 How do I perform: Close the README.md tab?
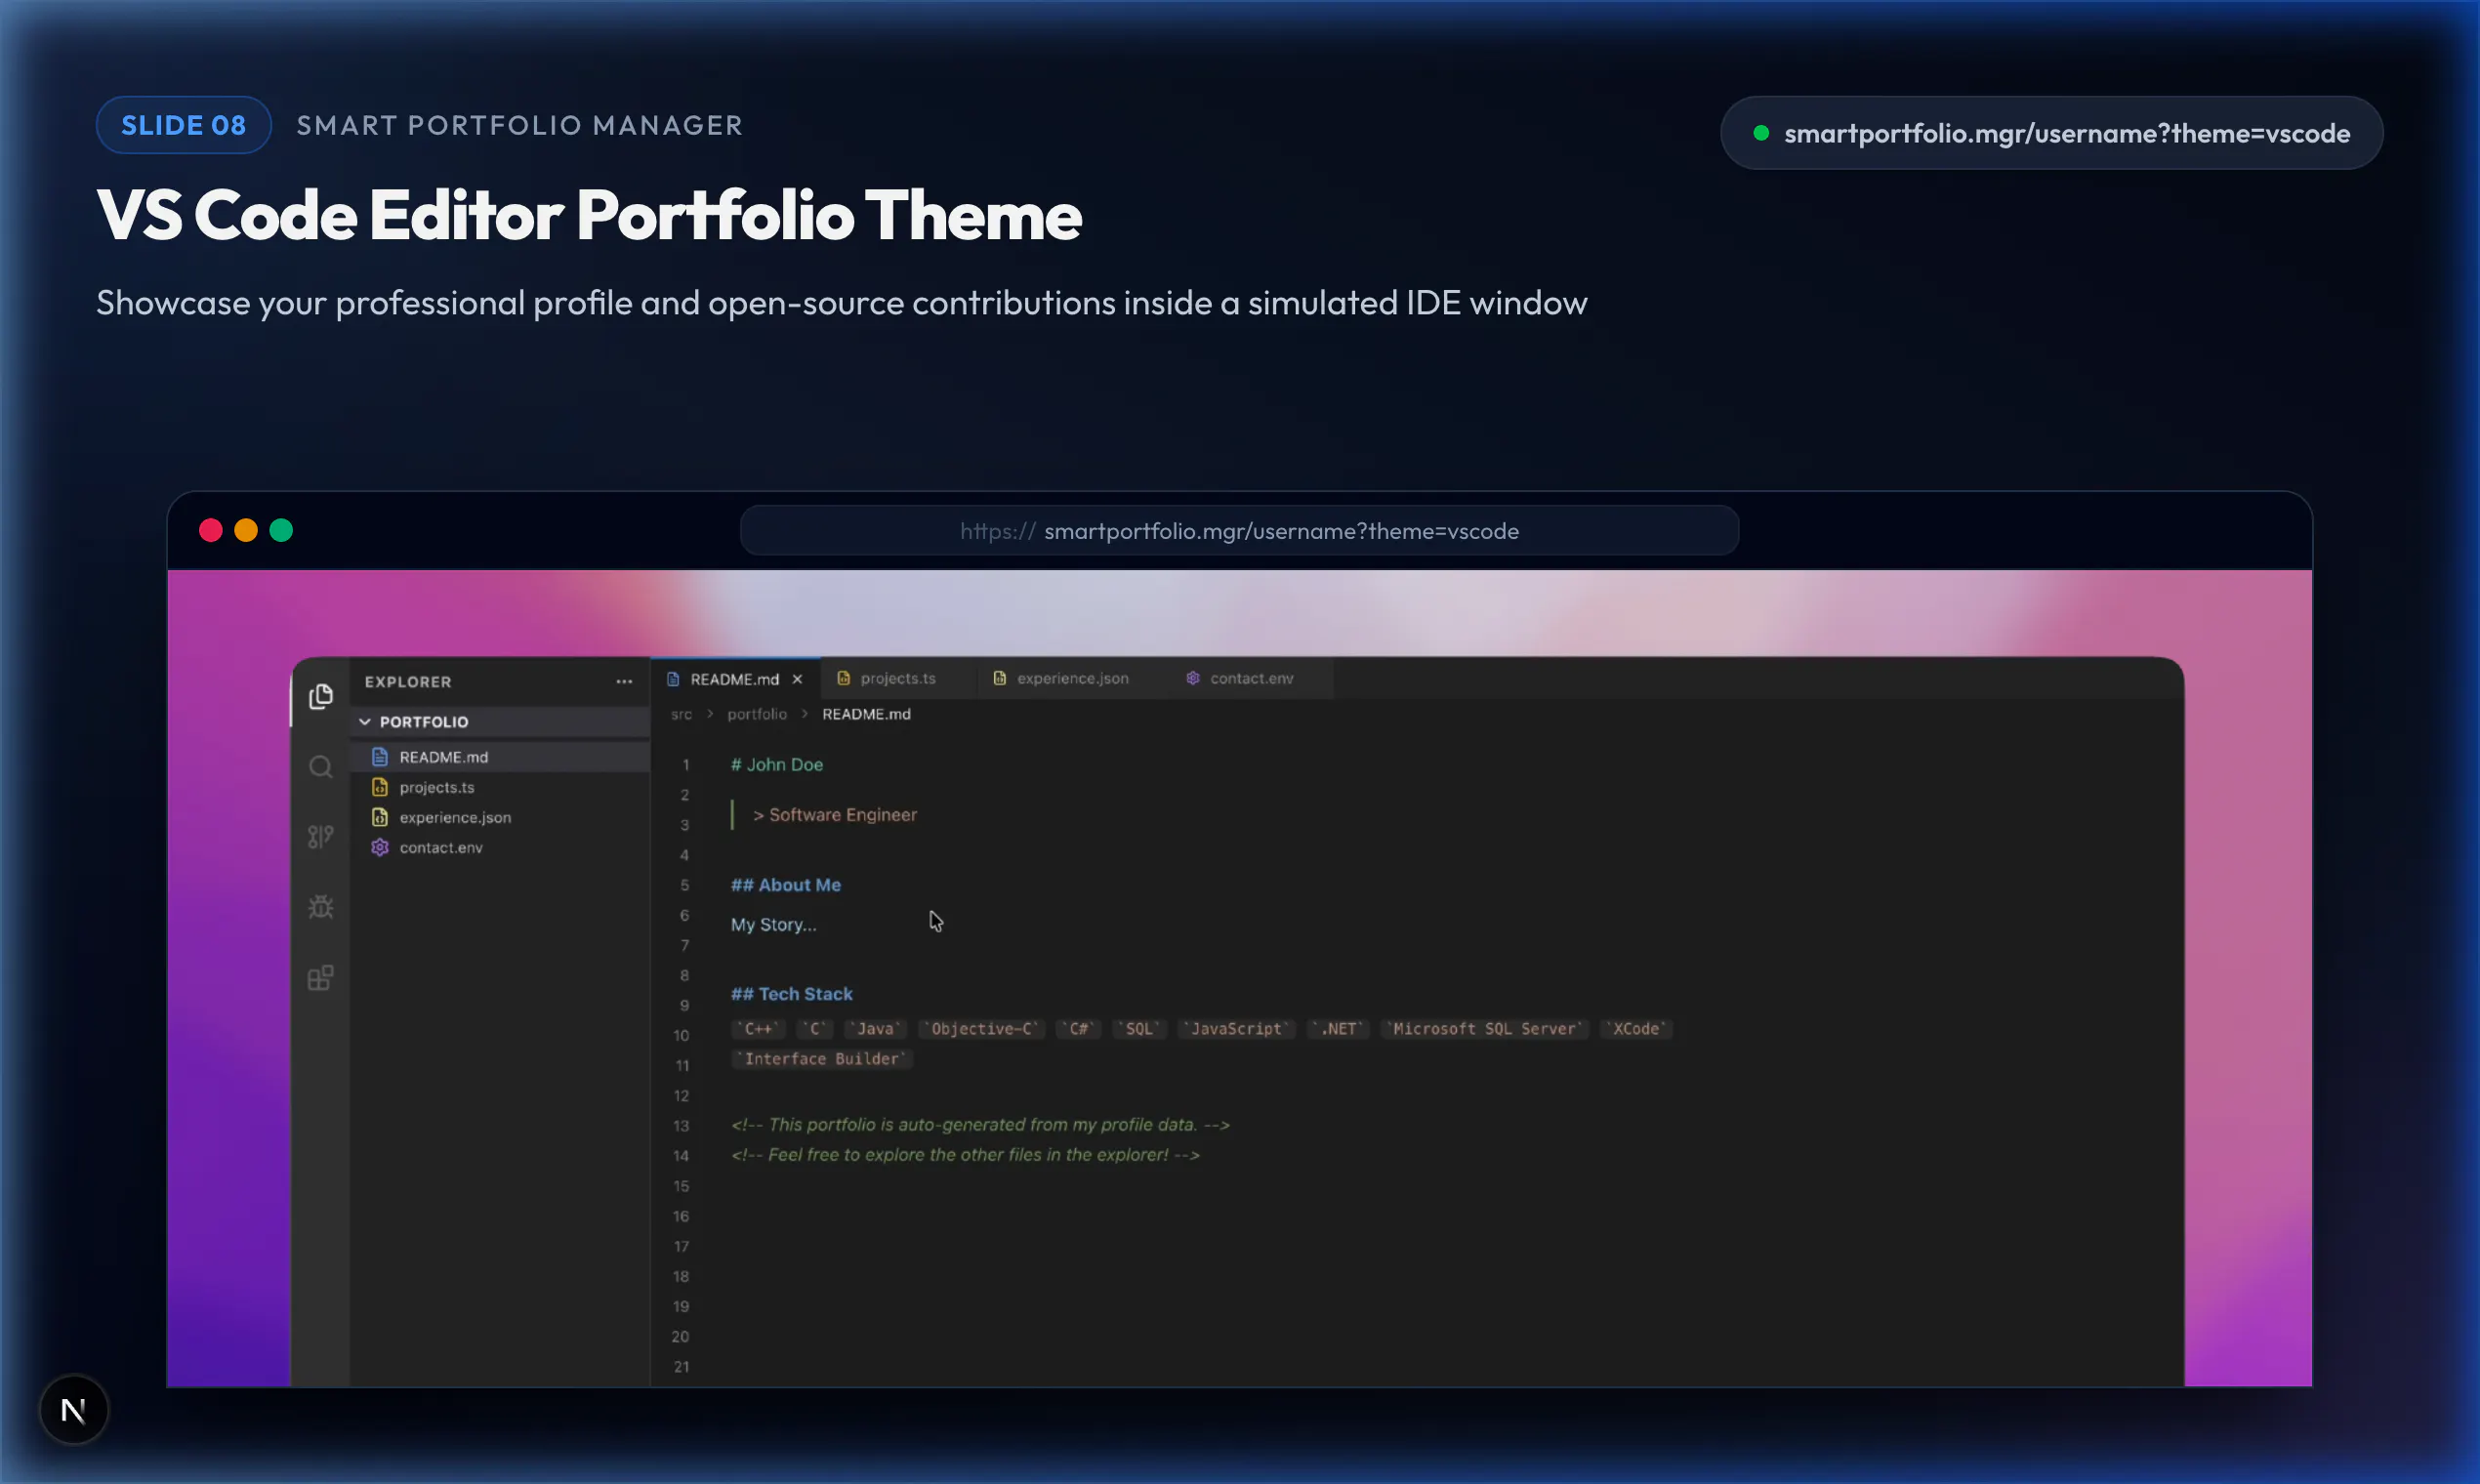[797, 679]
